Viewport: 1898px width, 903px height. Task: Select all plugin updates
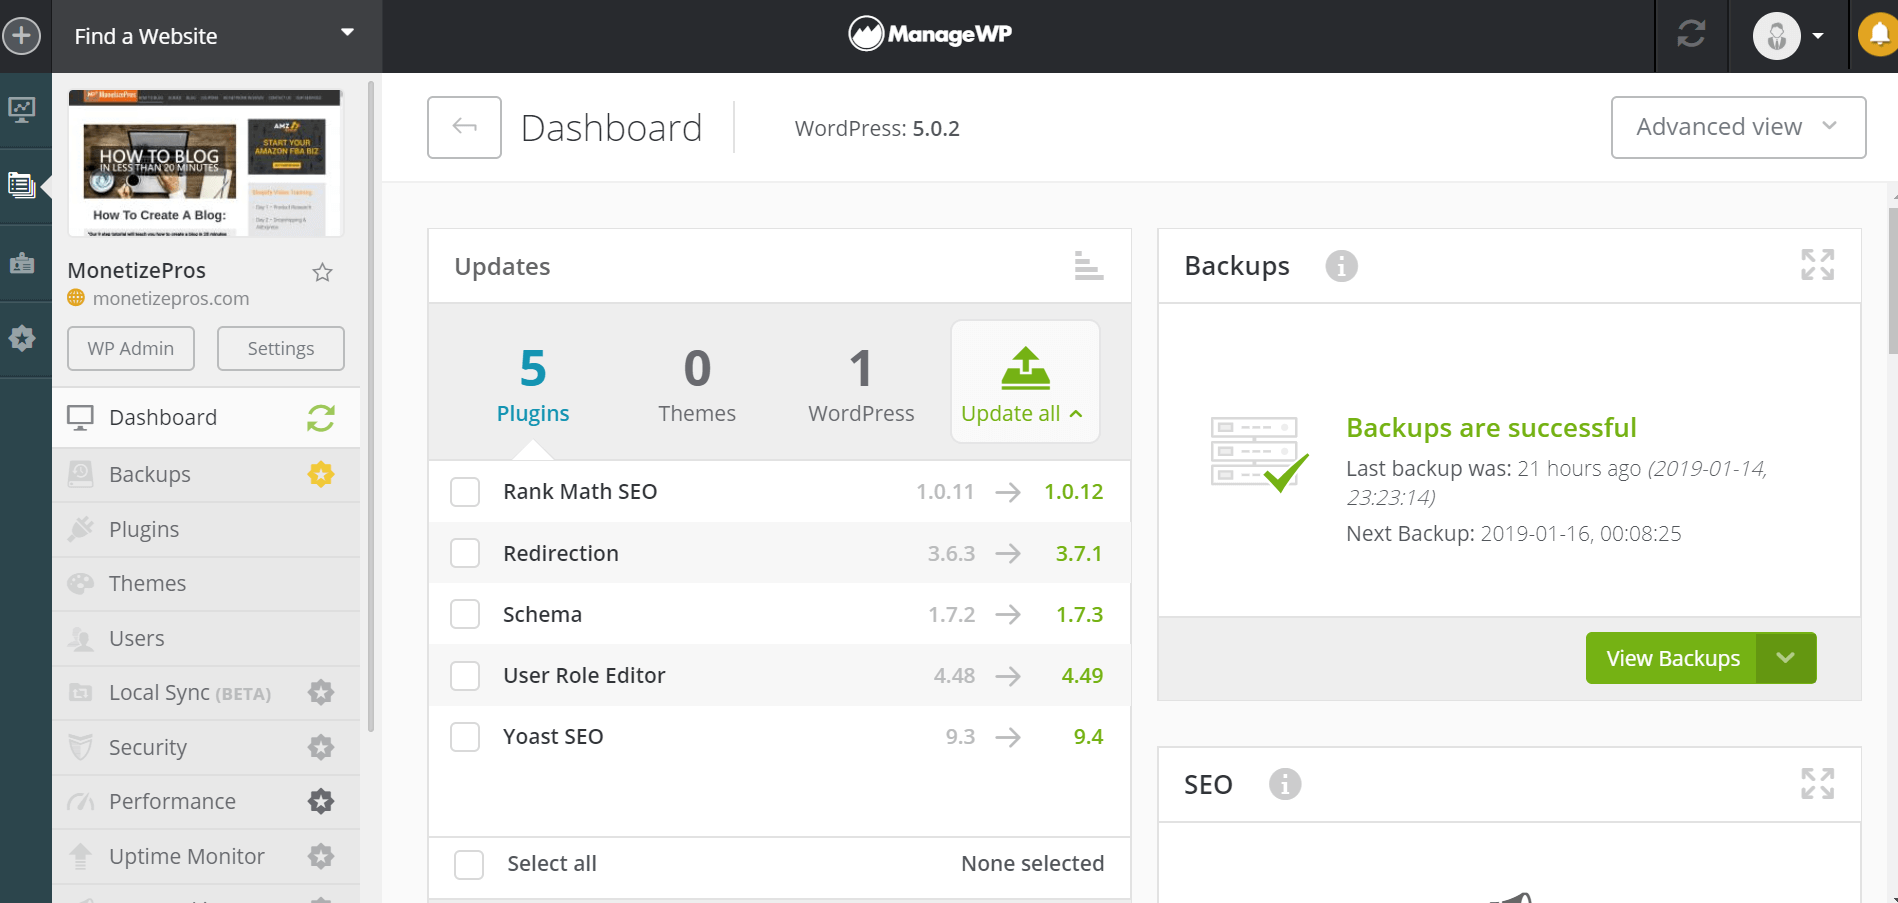[x=468, y=864]
